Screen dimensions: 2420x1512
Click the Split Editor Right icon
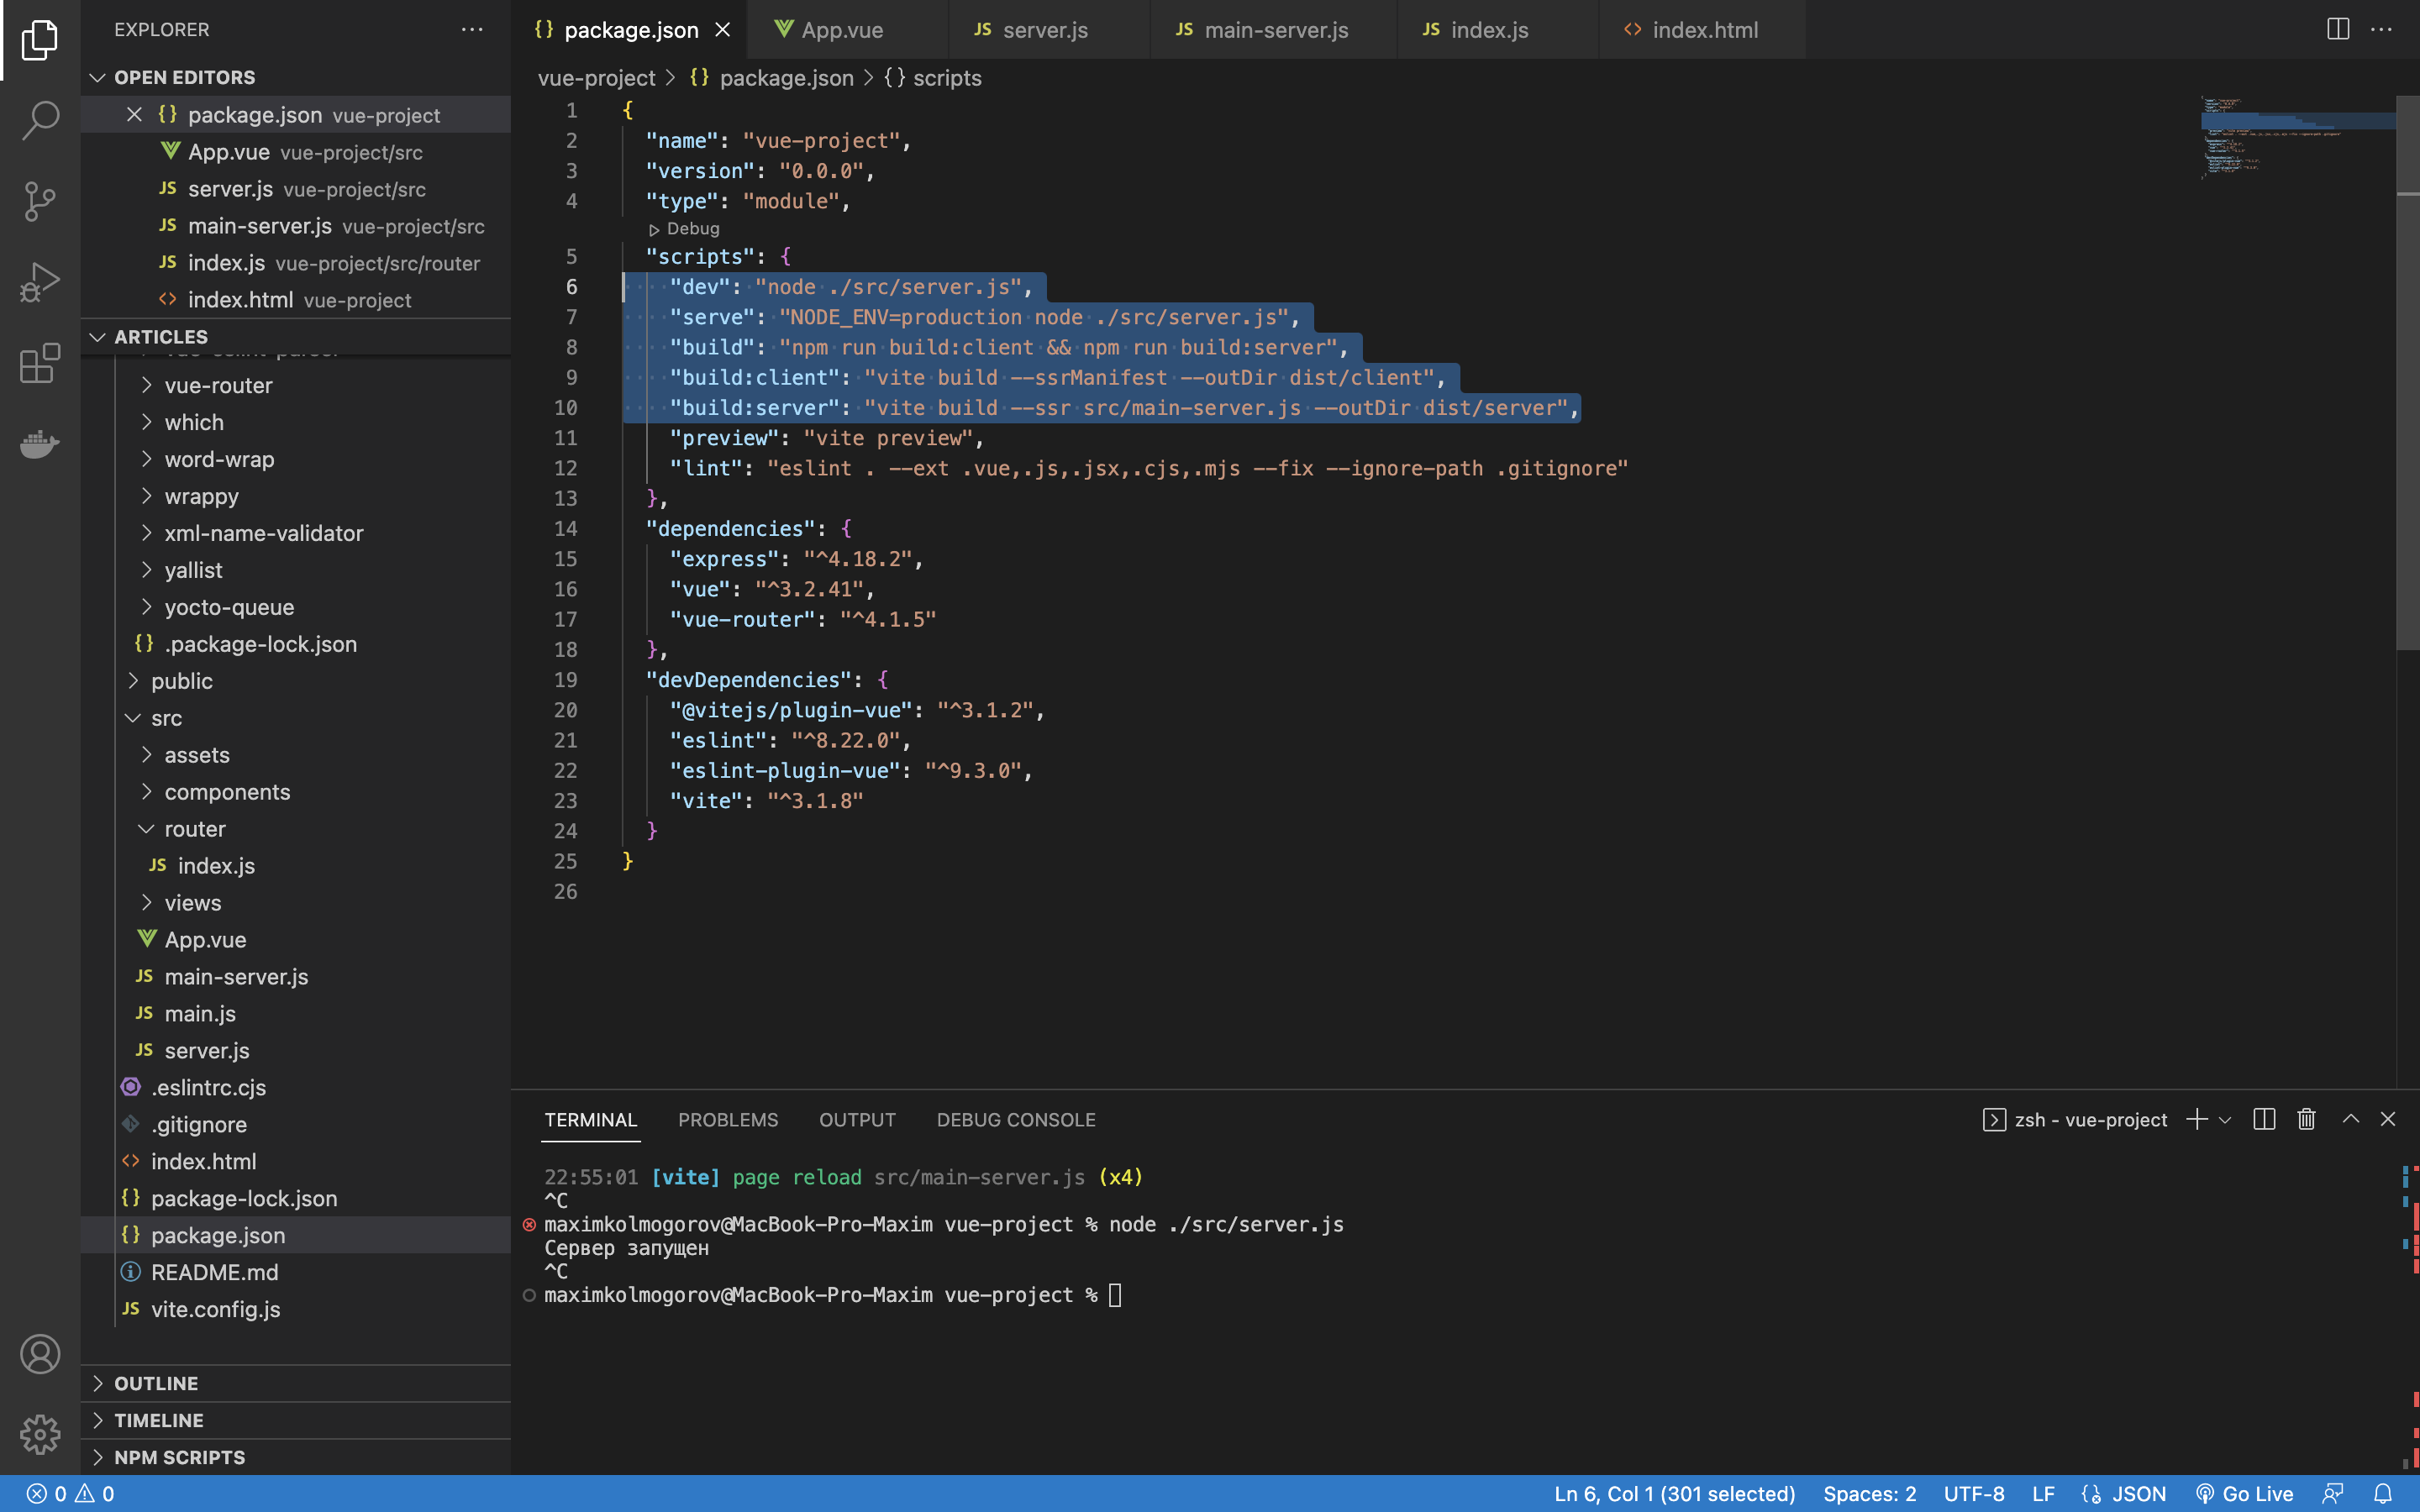coord(2338,30)
